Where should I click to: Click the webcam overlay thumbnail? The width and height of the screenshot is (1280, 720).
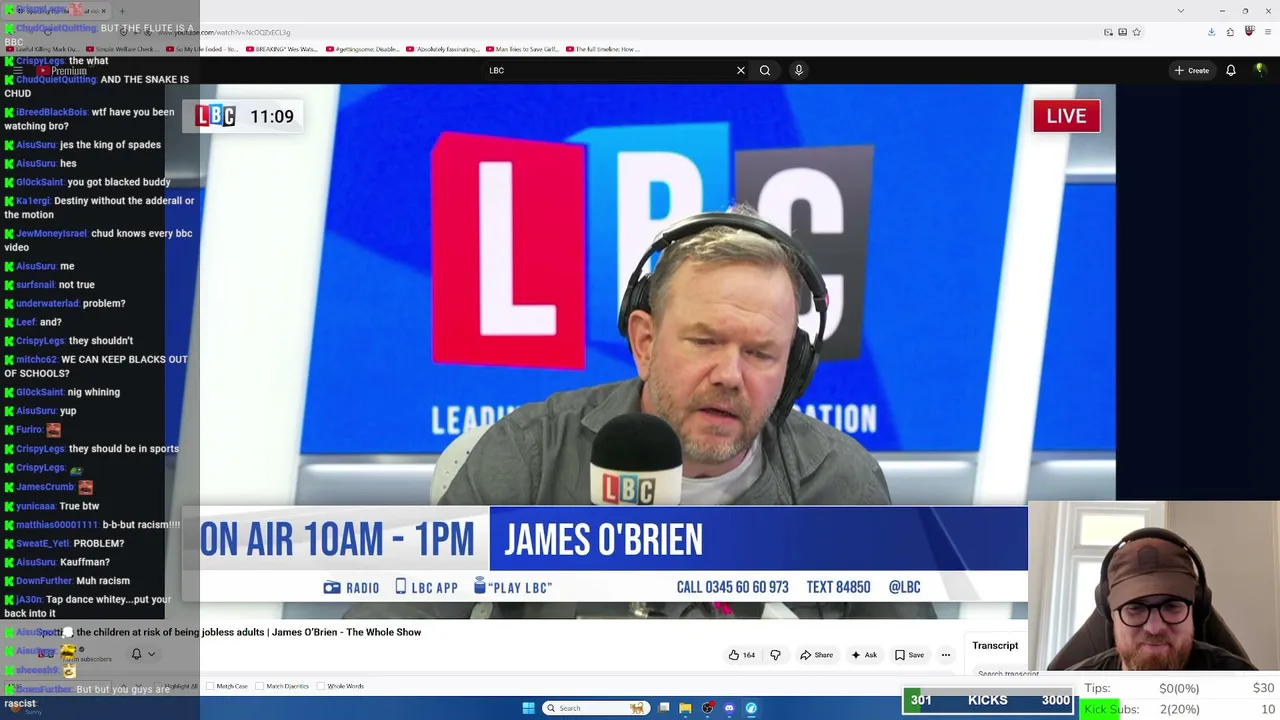point(1154,586)
